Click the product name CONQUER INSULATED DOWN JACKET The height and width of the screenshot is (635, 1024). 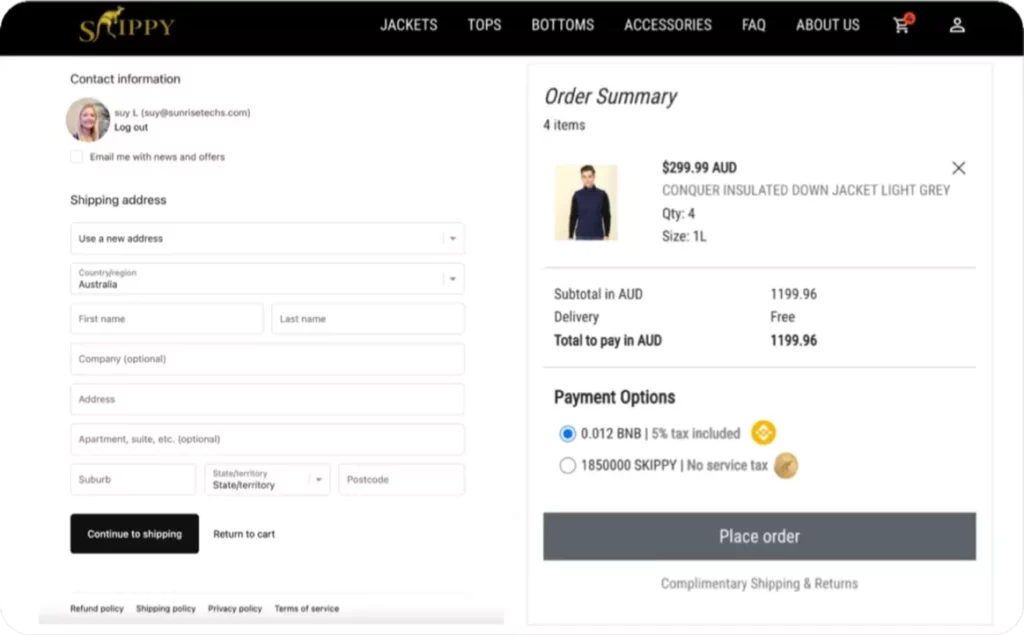[x=806, y=190]
